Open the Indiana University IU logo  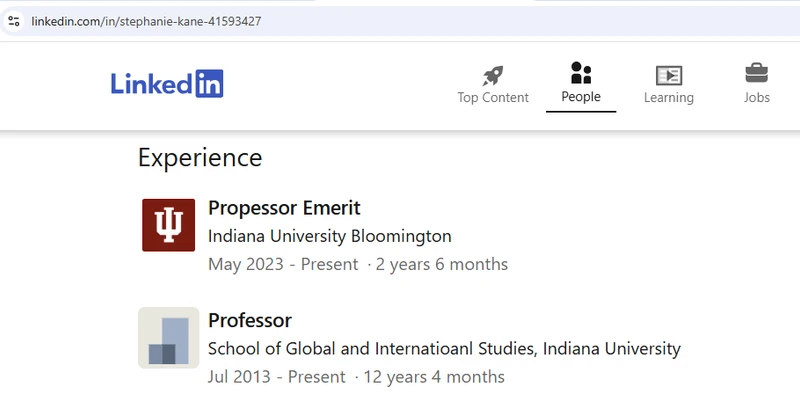[168, 225]
